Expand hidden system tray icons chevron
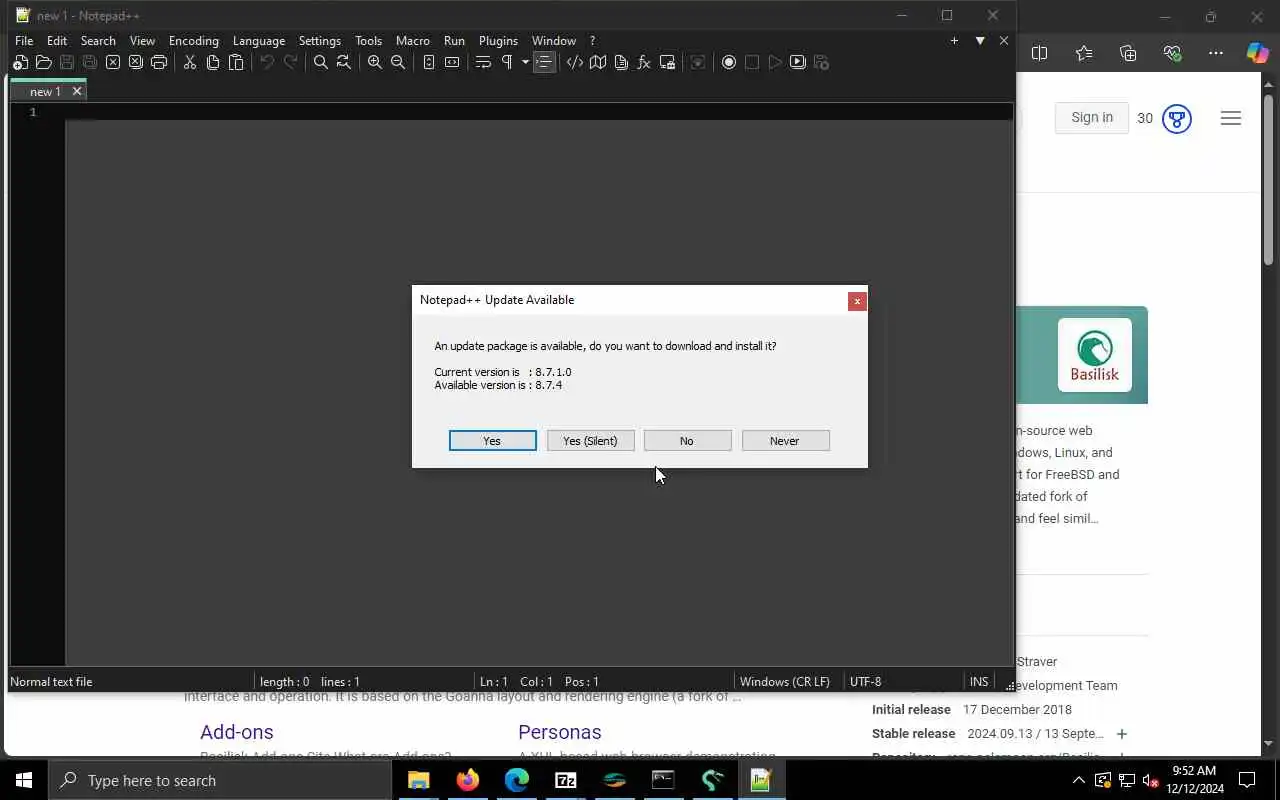 click(x=1078, y=780)
